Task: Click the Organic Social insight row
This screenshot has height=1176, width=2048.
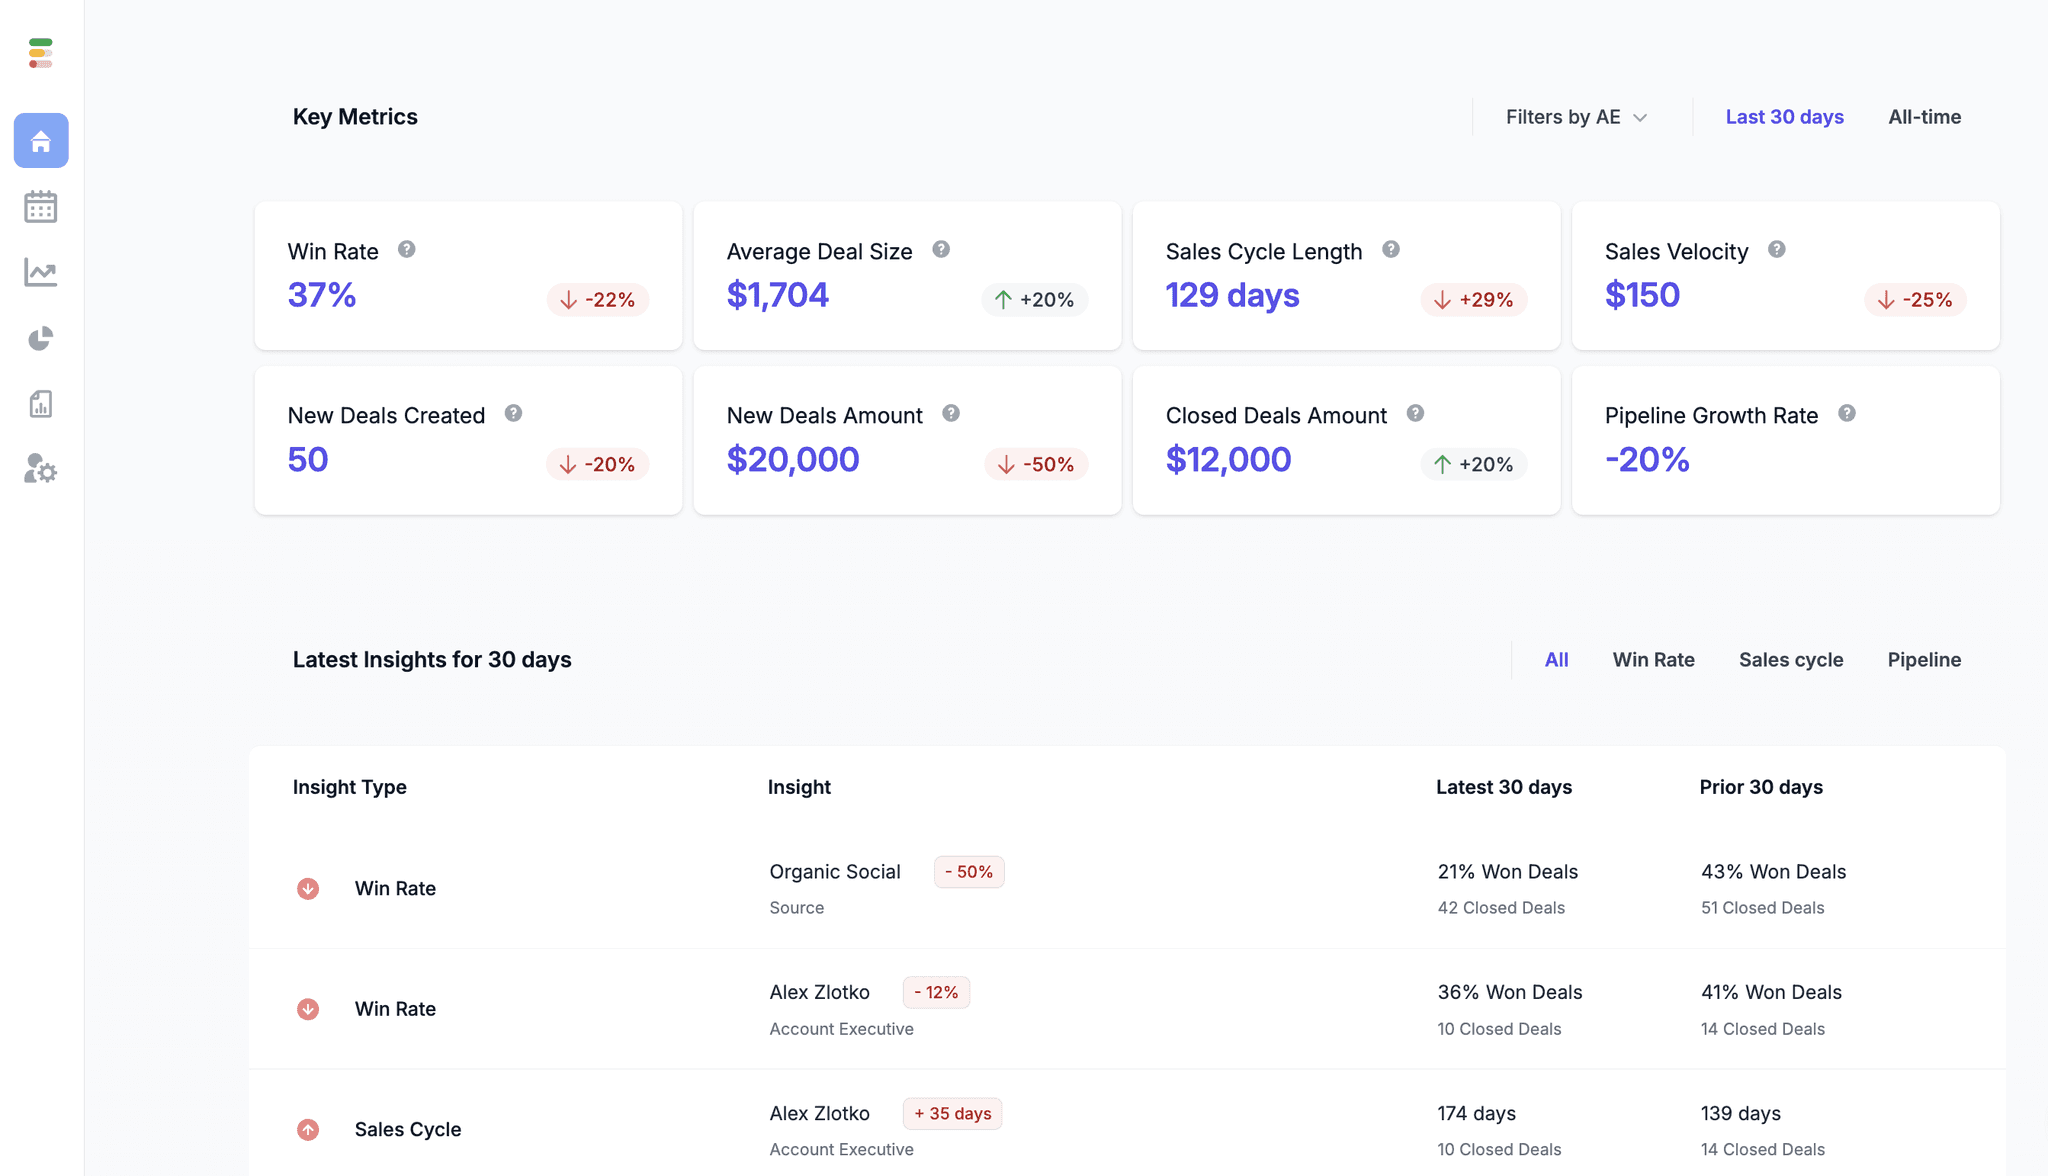Action: point(835,872)
